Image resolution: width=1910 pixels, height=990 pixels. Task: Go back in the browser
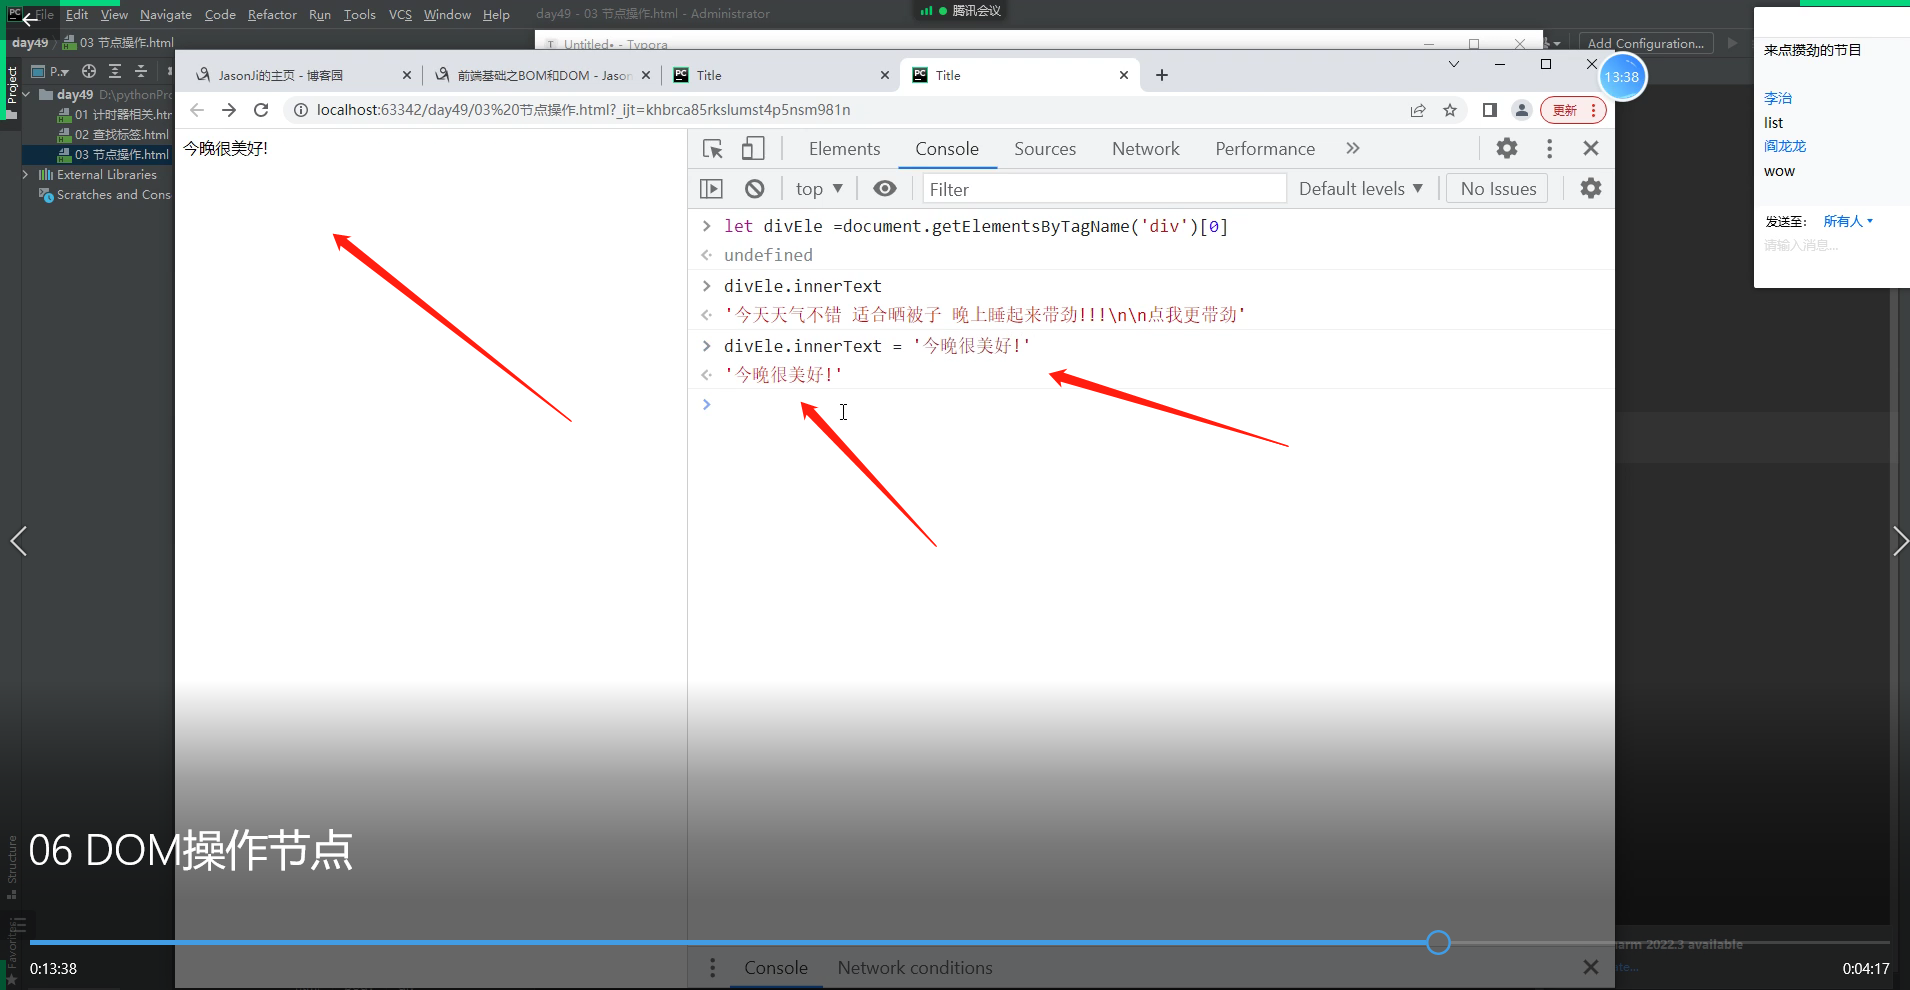click(197, 110)
